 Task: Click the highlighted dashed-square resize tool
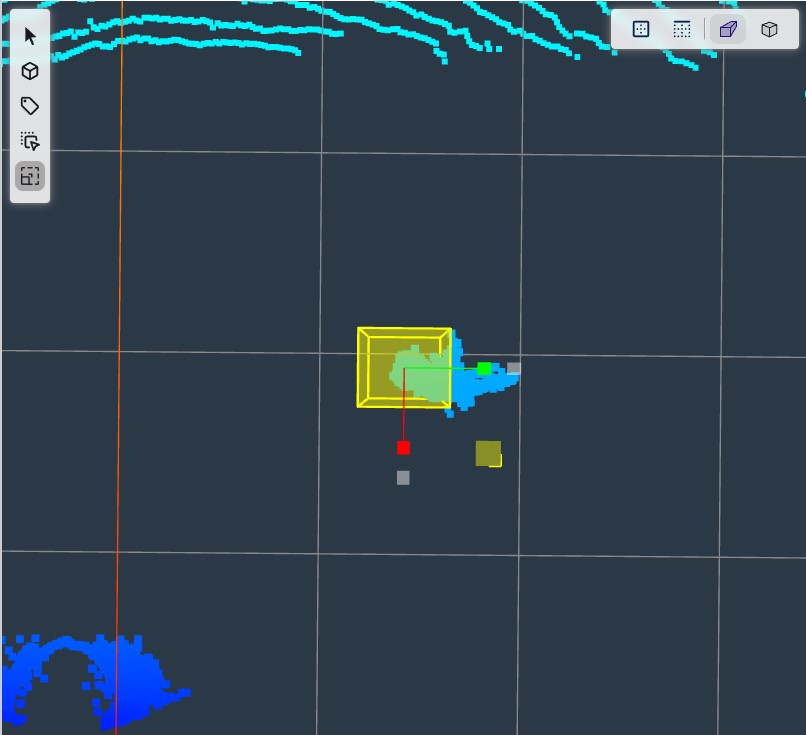click(x=30, y=177)
